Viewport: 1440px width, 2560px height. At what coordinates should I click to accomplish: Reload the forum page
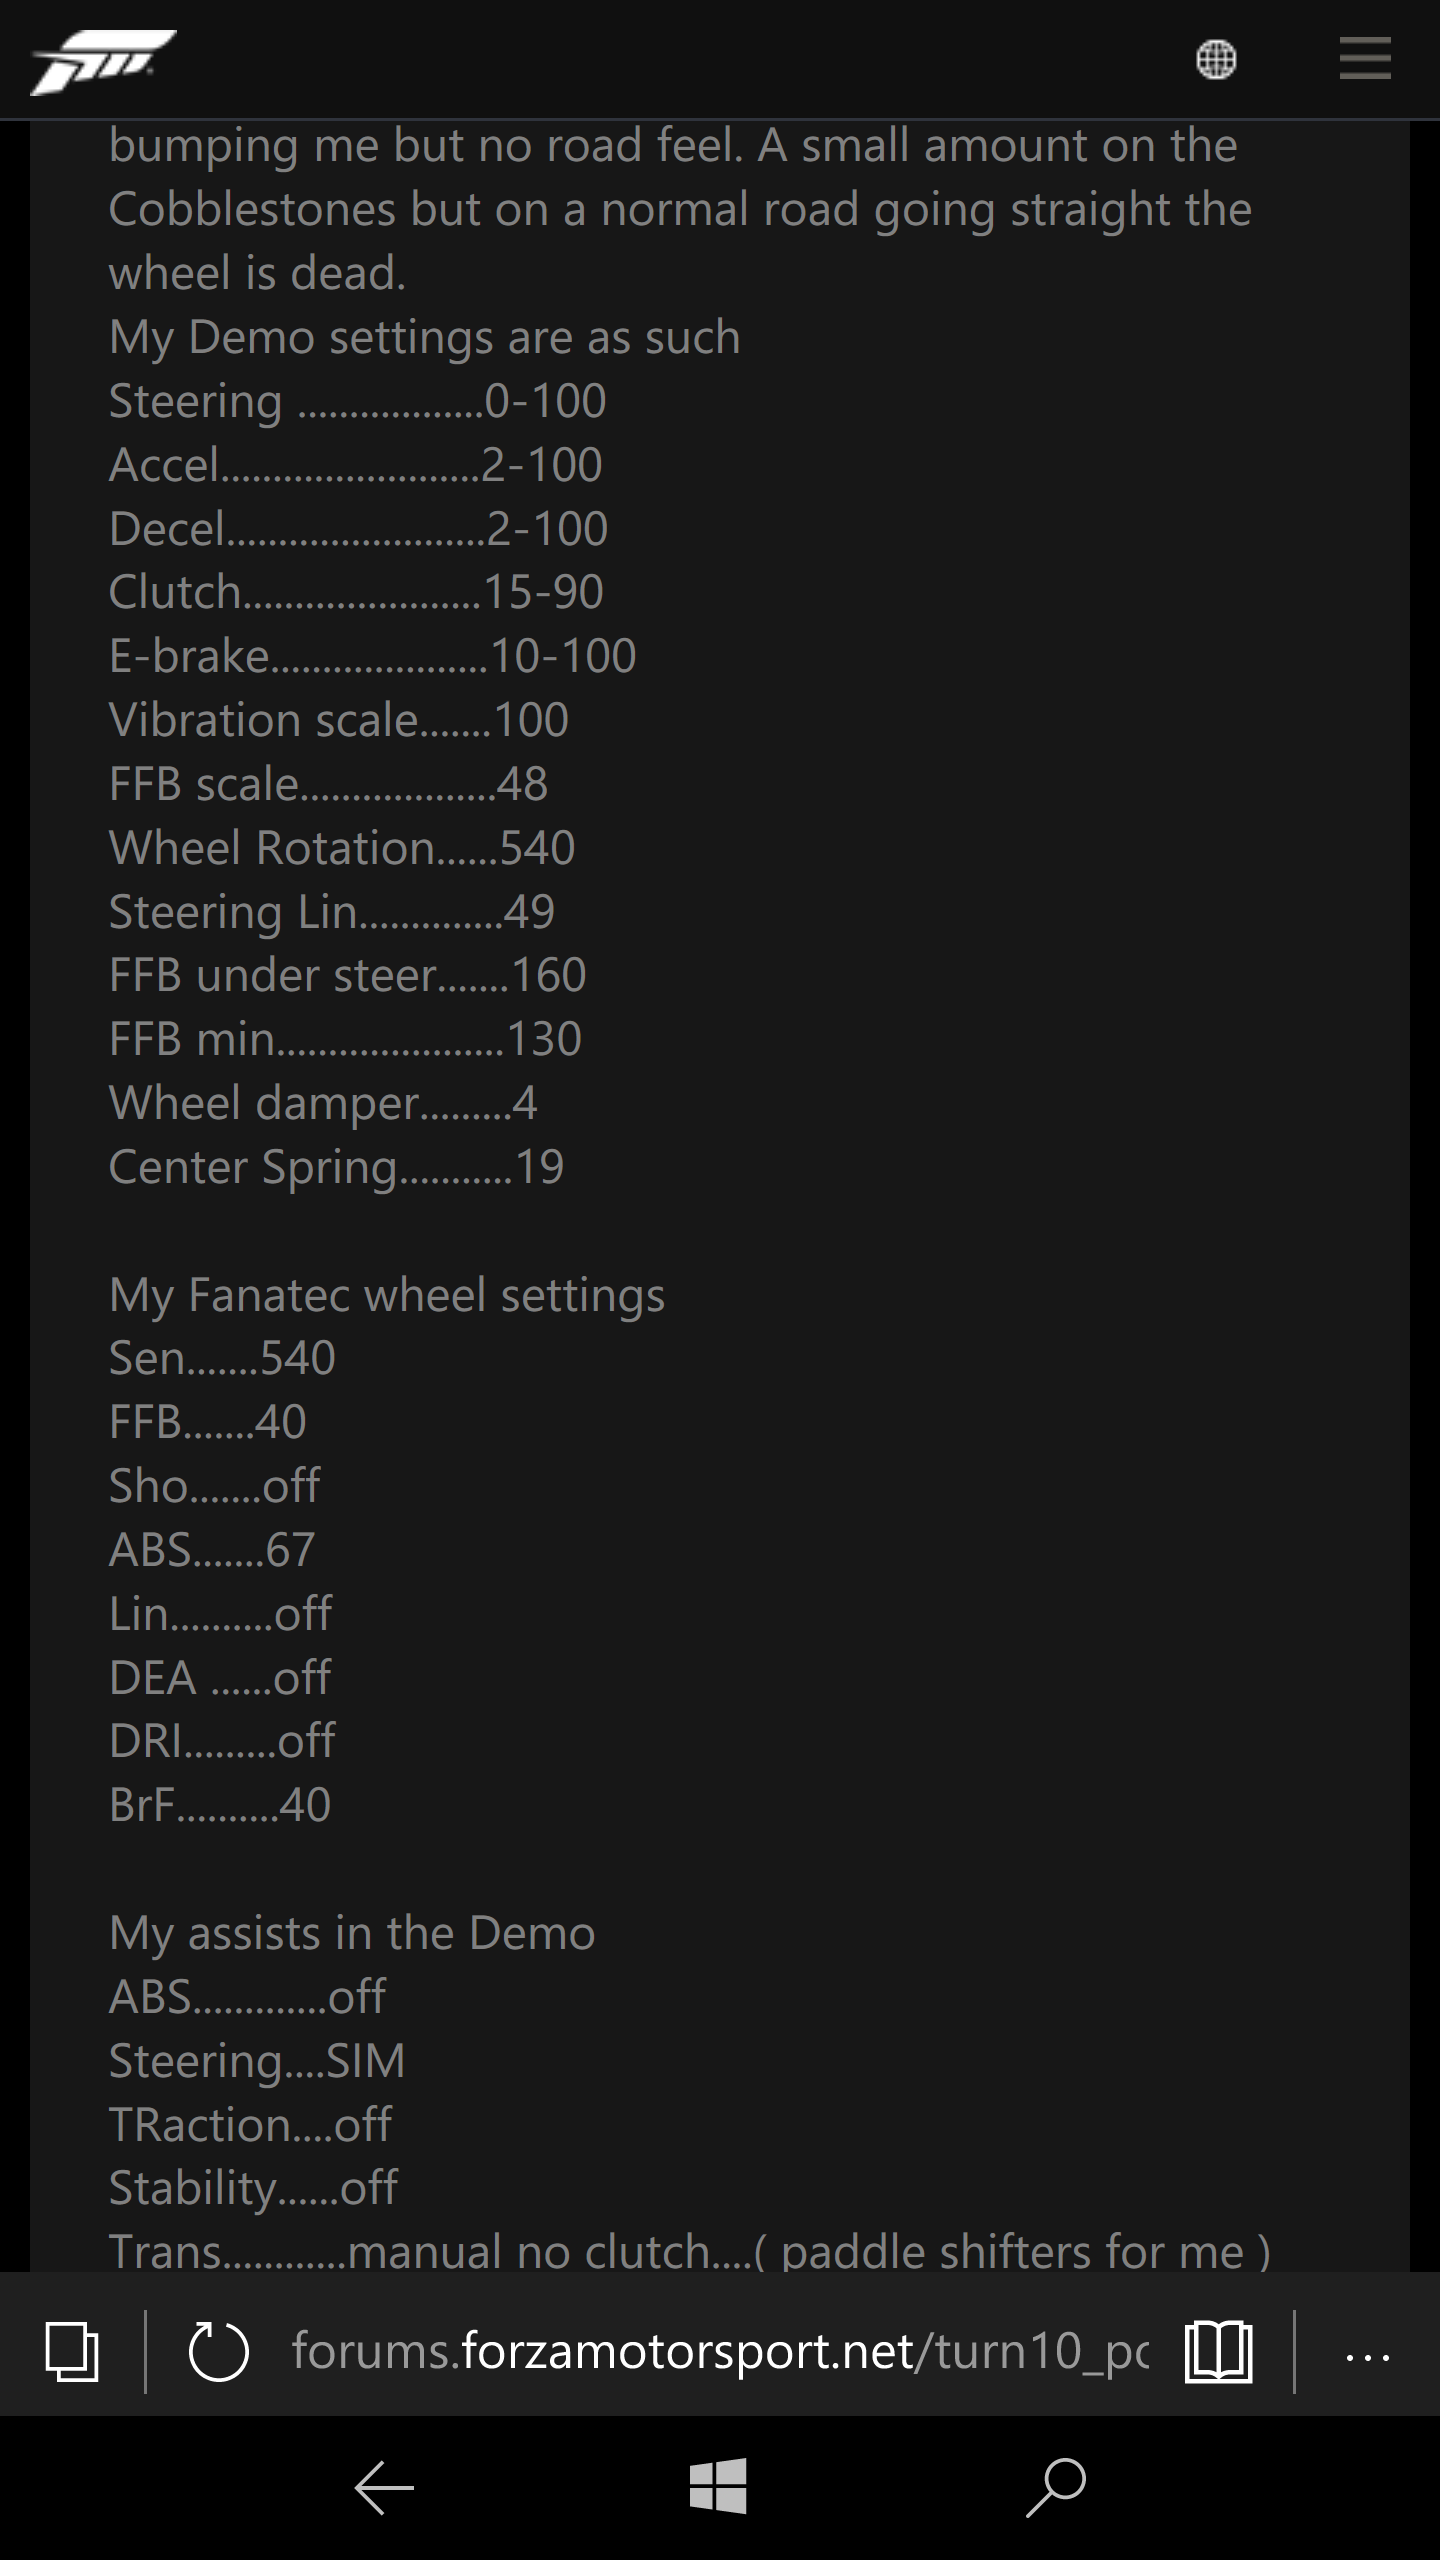coord(218,2351)
